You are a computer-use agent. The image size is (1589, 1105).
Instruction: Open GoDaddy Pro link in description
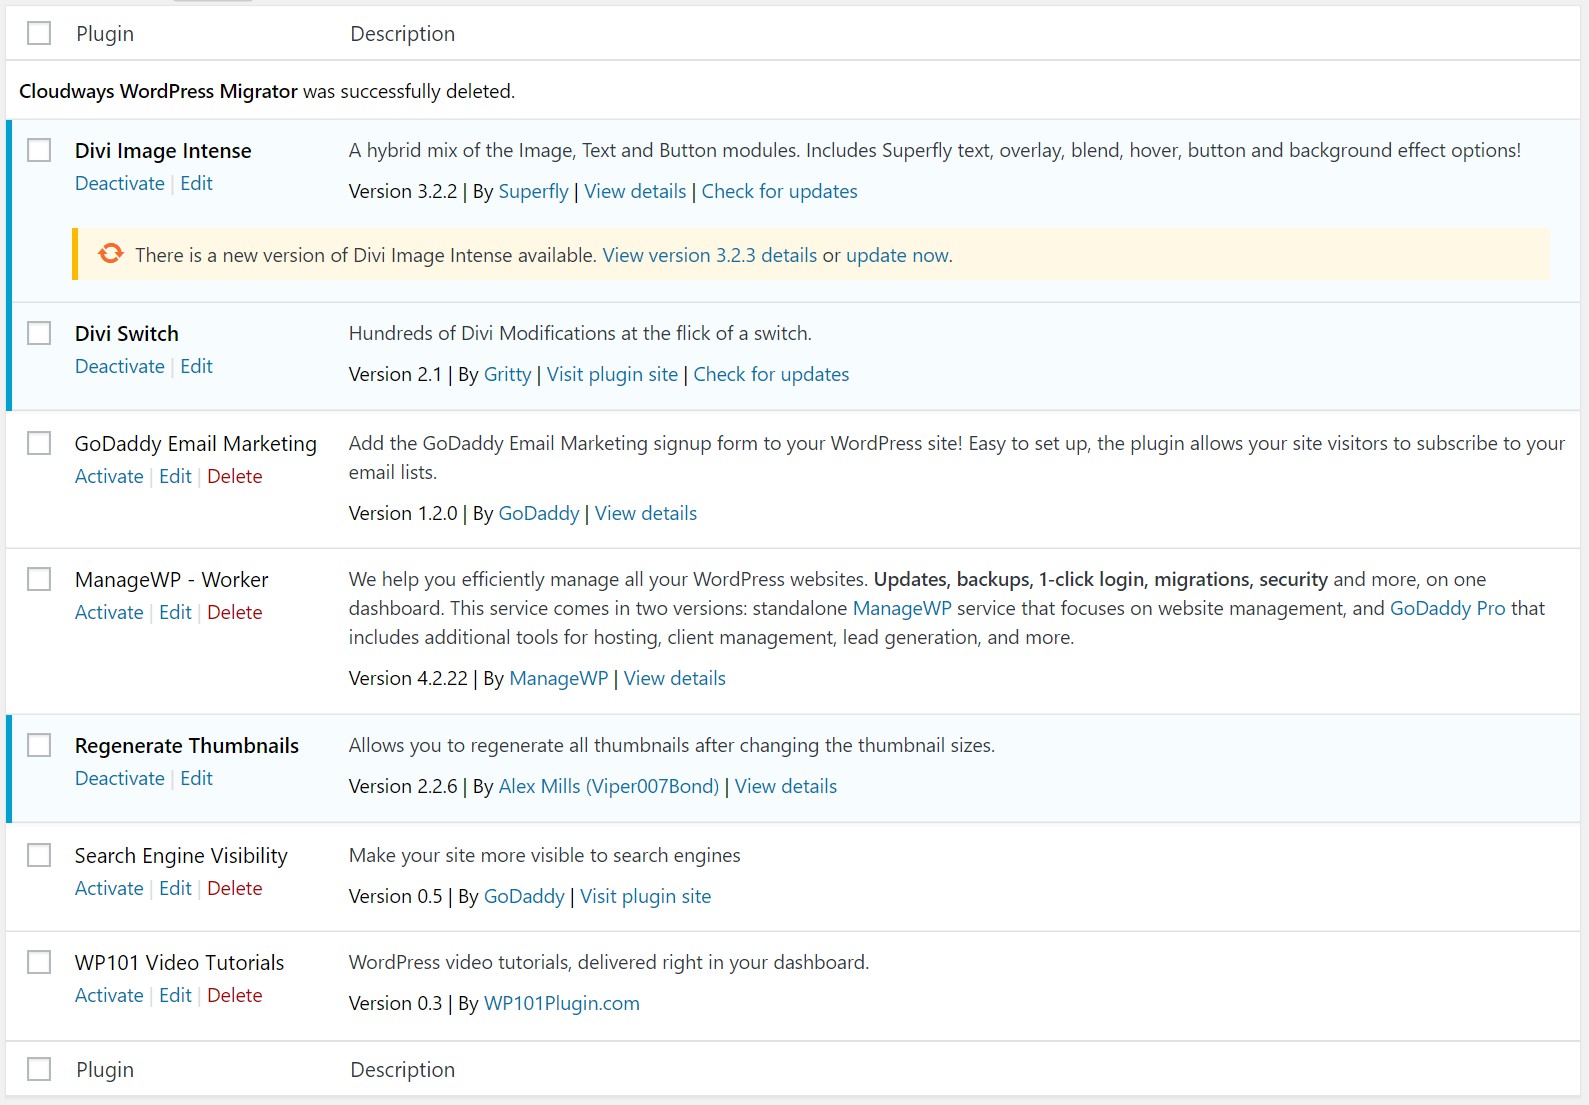point(1447,608)
